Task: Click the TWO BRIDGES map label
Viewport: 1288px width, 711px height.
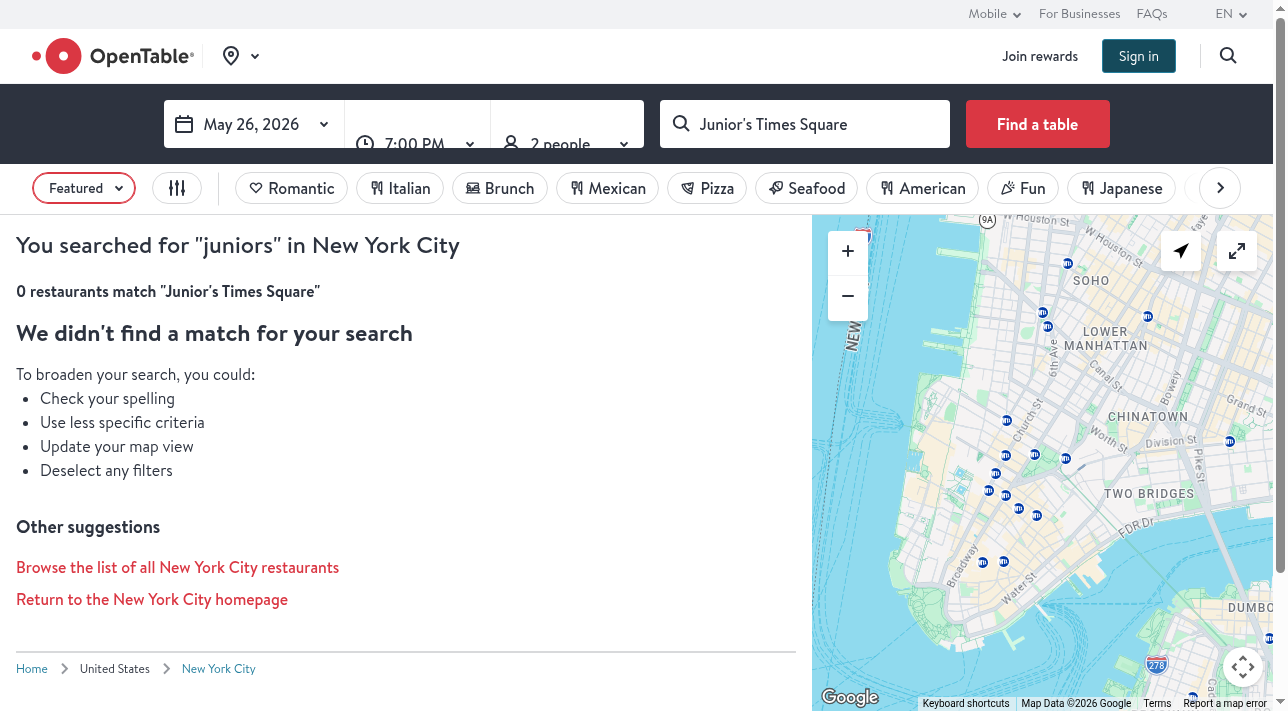Action: 1149,494
